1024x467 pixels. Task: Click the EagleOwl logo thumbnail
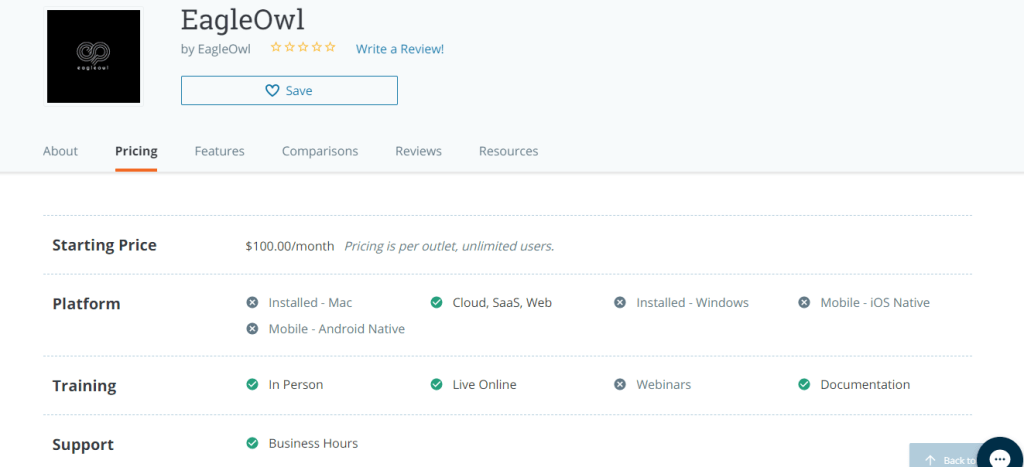click(93, 56)
